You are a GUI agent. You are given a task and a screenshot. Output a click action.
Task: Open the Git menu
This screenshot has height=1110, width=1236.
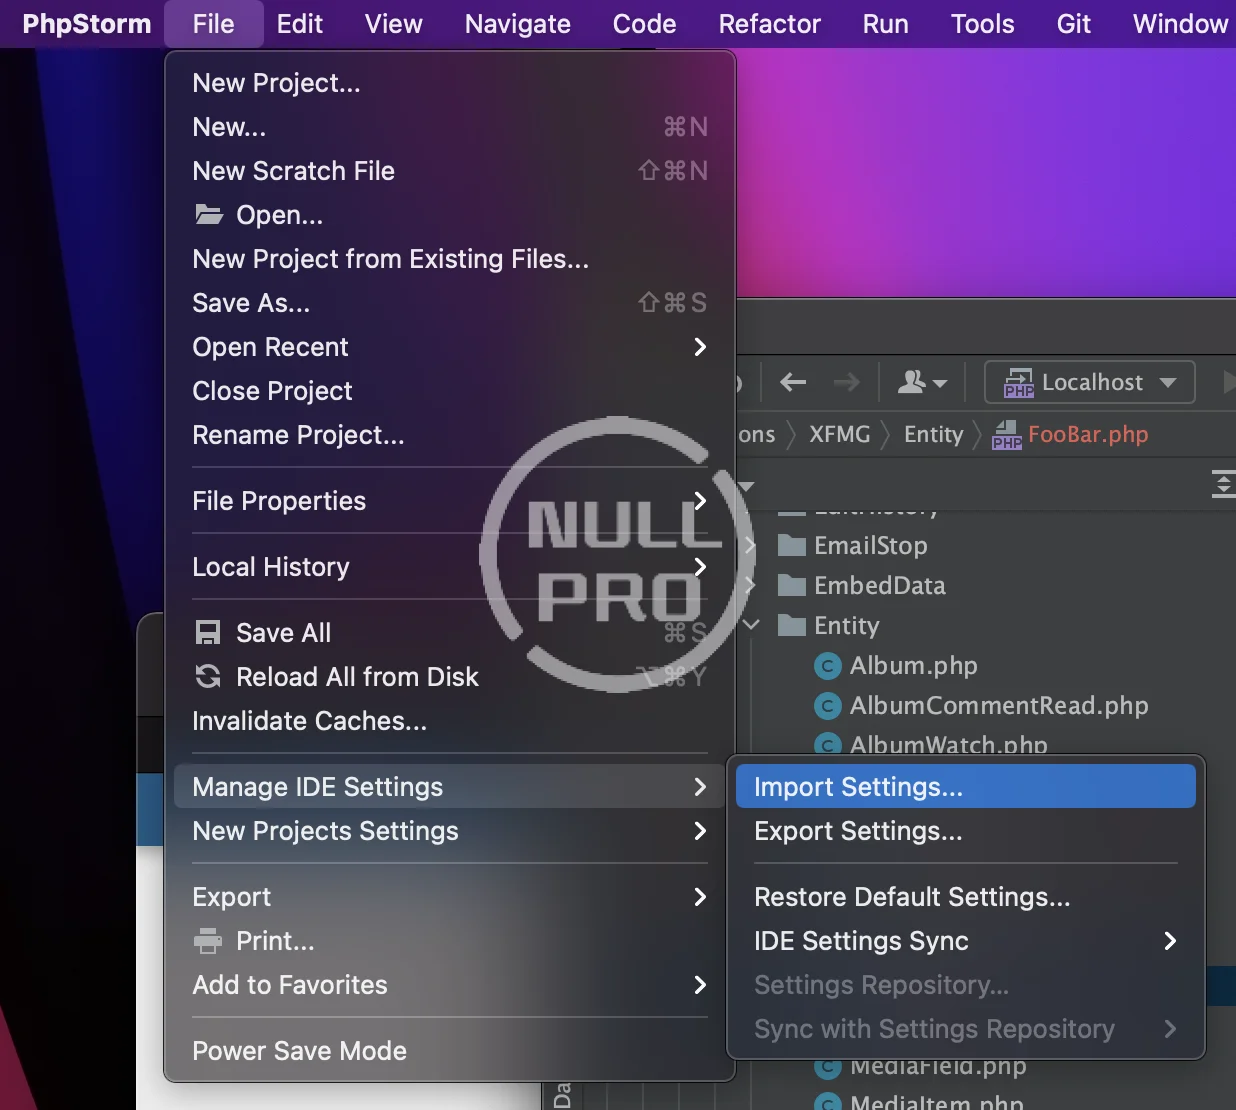[1073, 24]
